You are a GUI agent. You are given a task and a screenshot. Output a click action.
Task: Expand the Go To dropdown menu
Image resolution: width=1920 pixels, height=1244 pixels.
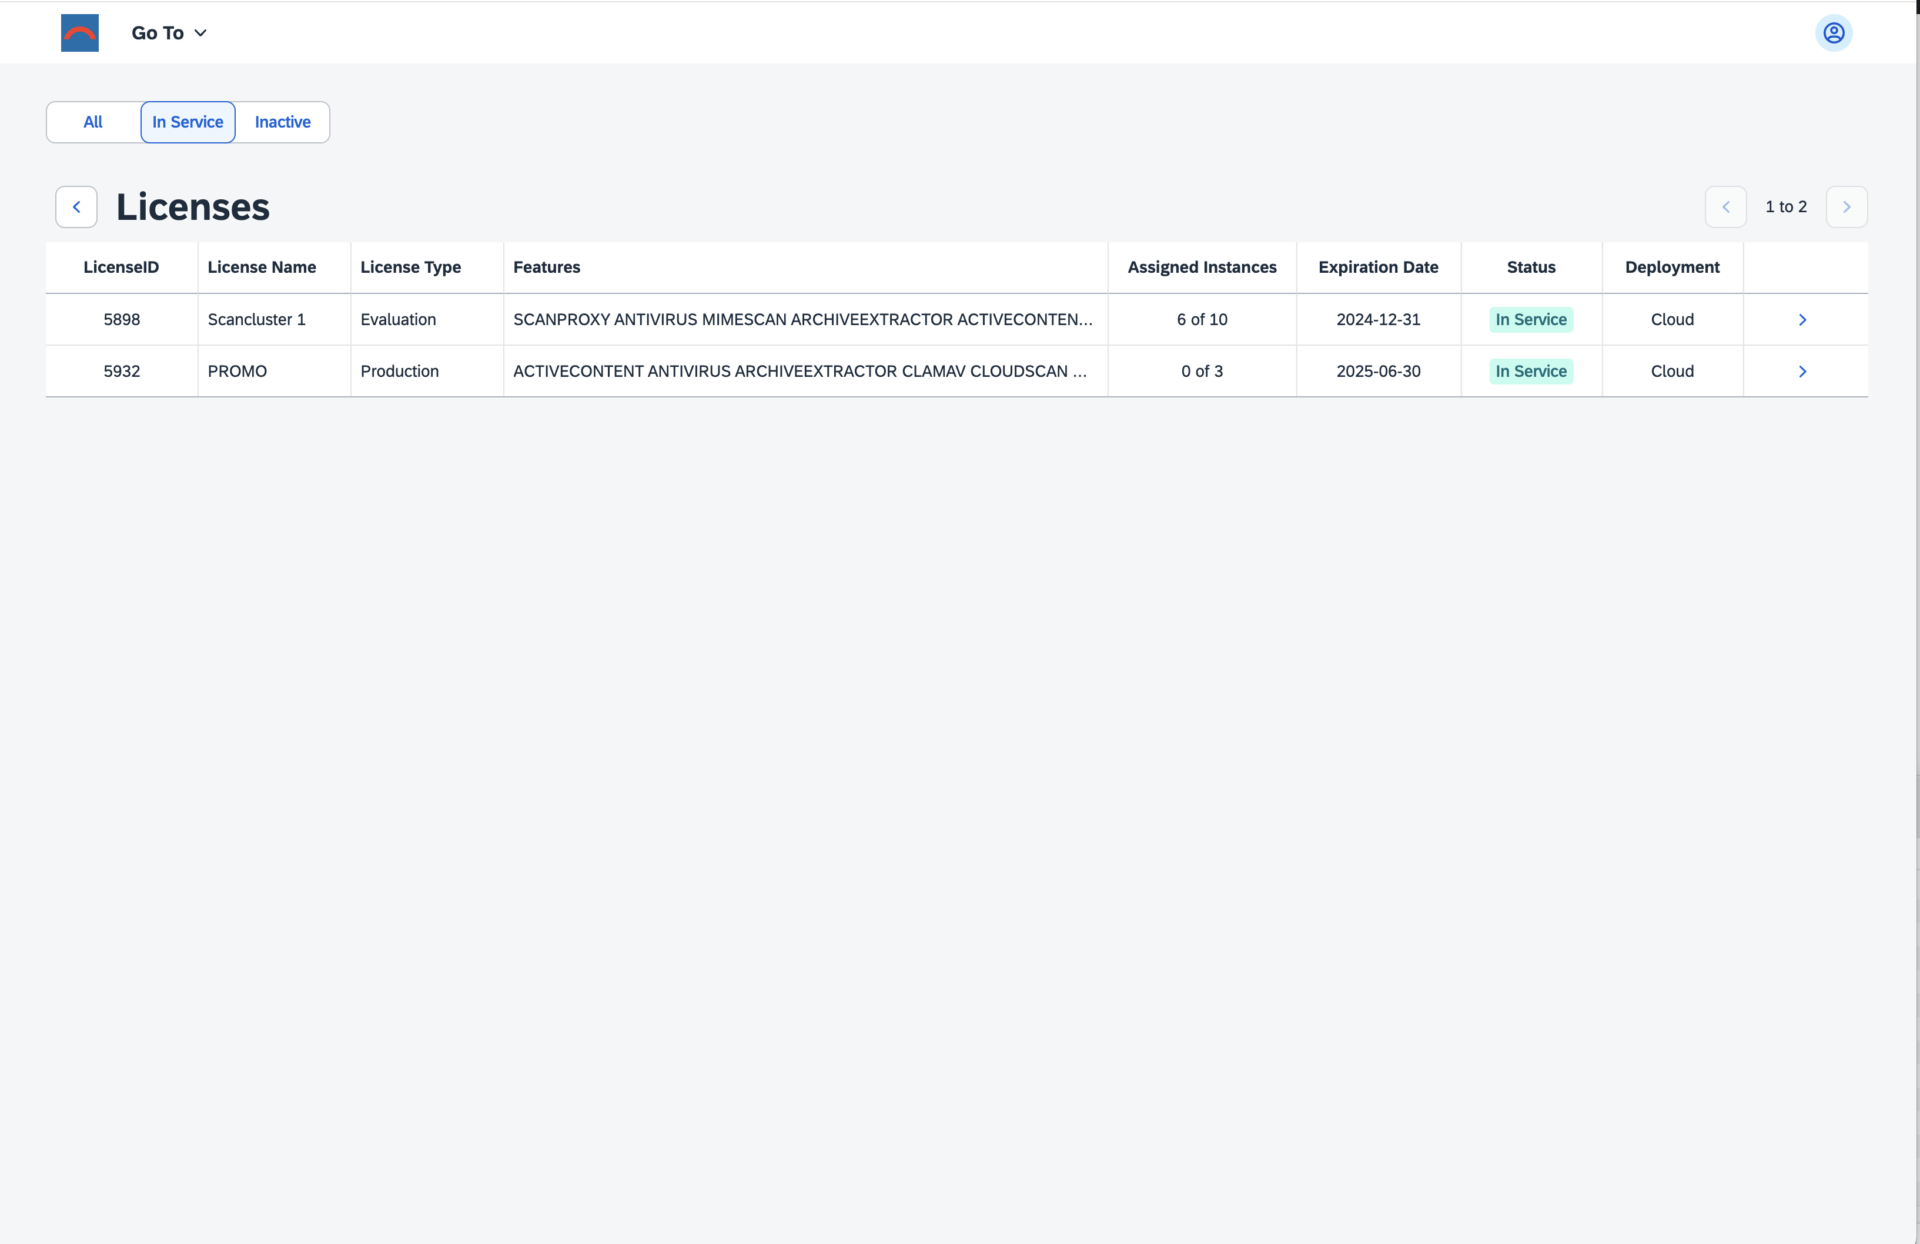(x=169, y=33)
